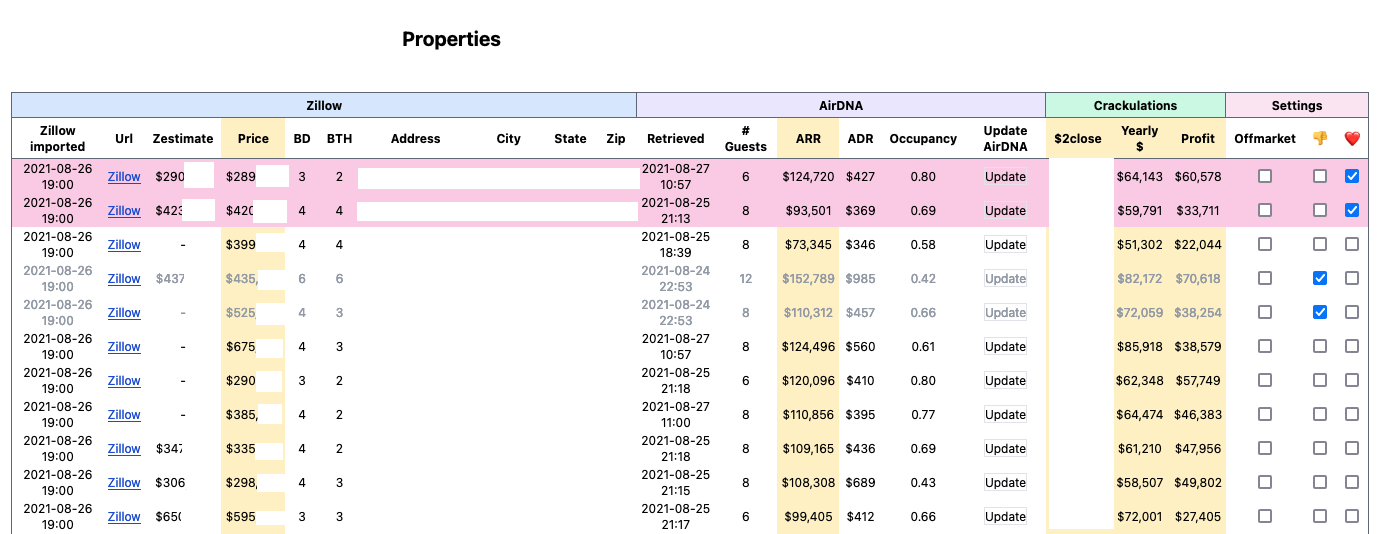Click the Occupancy column header

click(x=923, y=139)
